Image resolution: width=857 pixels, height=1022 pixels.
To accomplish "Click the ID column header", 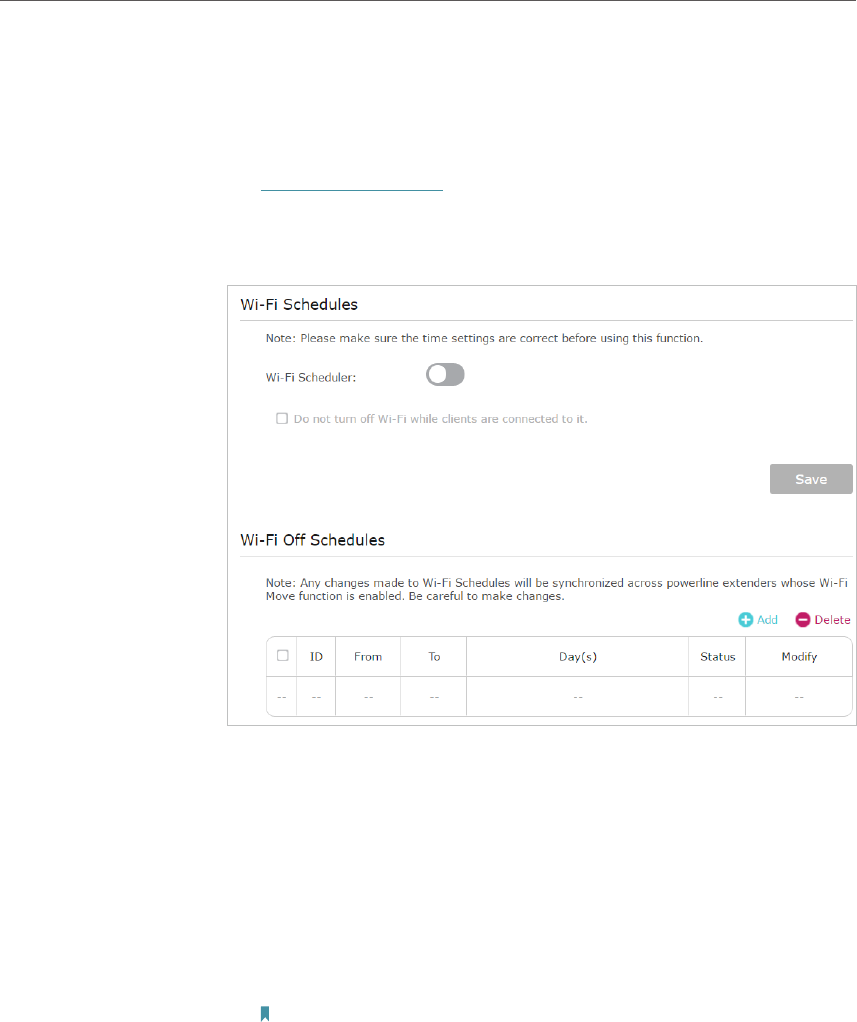I will (x=316, y=657).
